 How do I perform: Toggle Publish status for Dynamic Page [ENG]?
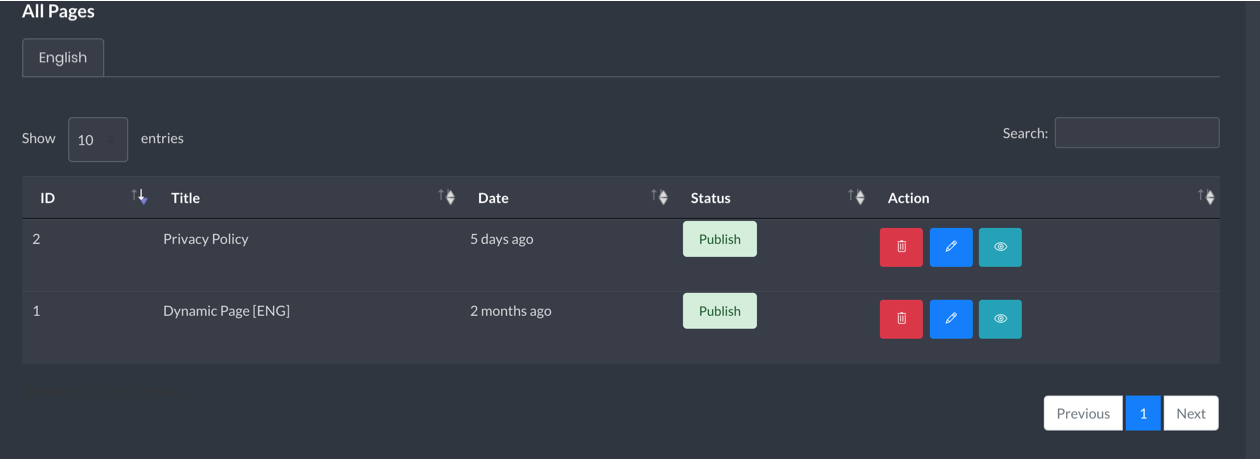(x=720, y=311)
